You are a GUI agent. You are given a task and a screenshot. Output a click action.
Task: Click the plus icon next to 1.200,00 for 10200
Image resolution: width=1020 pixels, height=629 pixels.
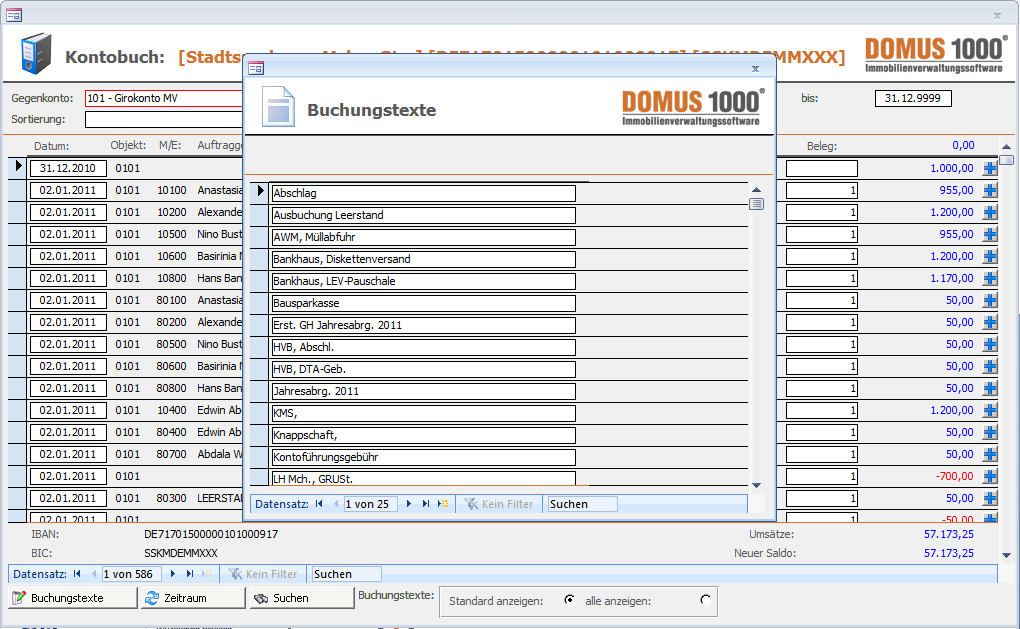click(990, 213)
